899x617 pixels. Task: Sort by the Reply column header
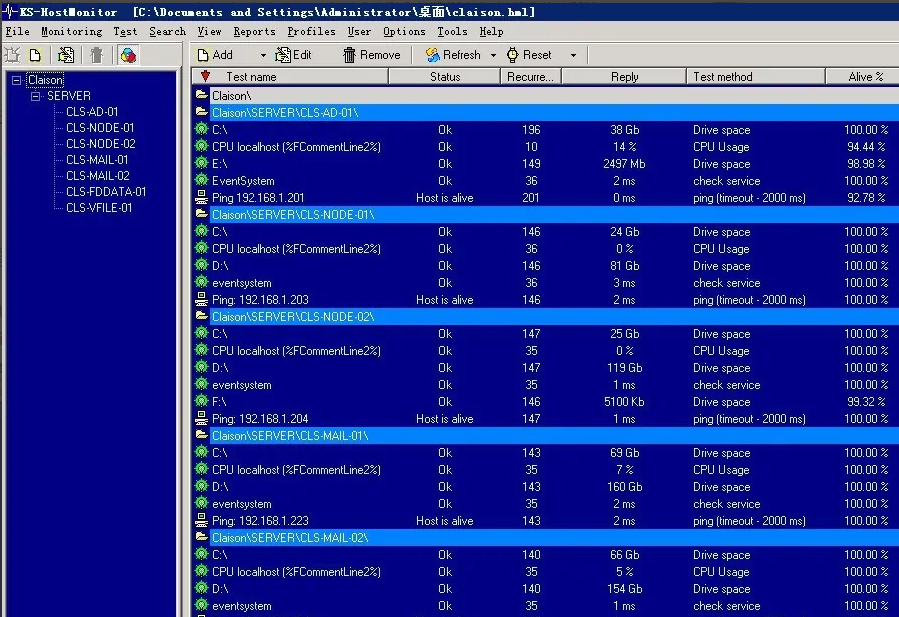coord(624,77)
